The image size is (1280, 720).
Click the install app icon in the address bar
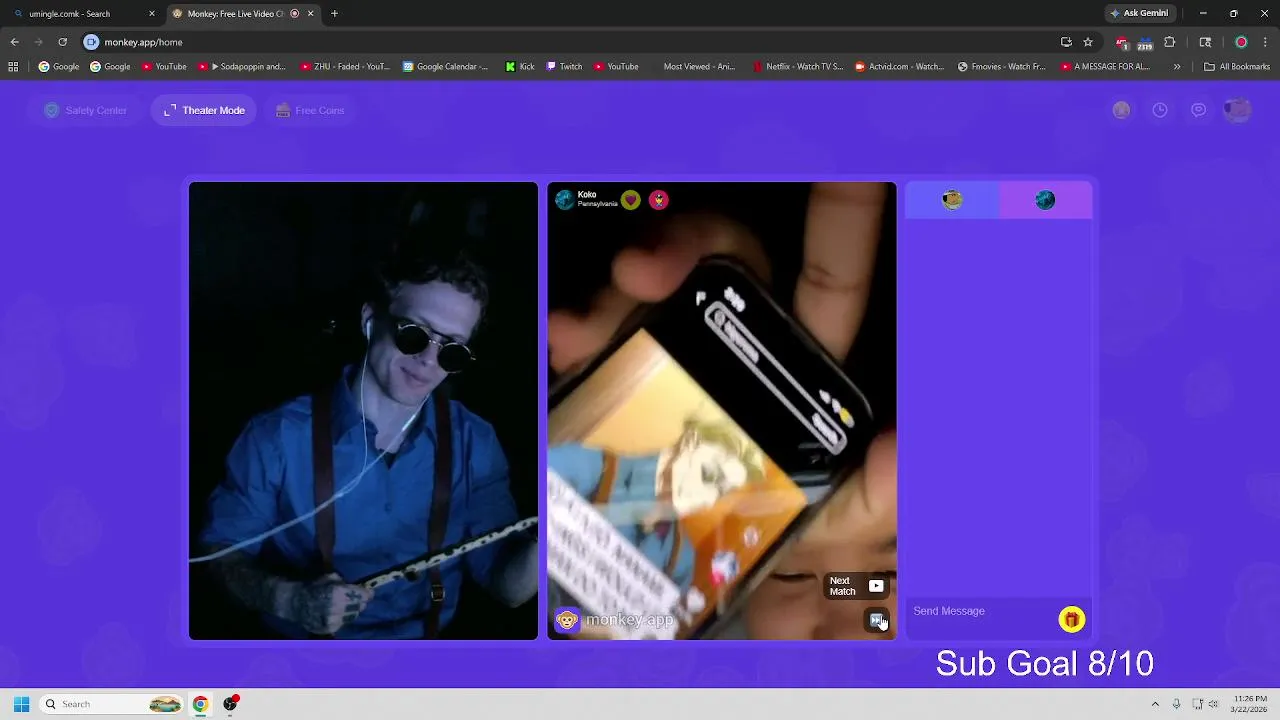(1066, 42)
